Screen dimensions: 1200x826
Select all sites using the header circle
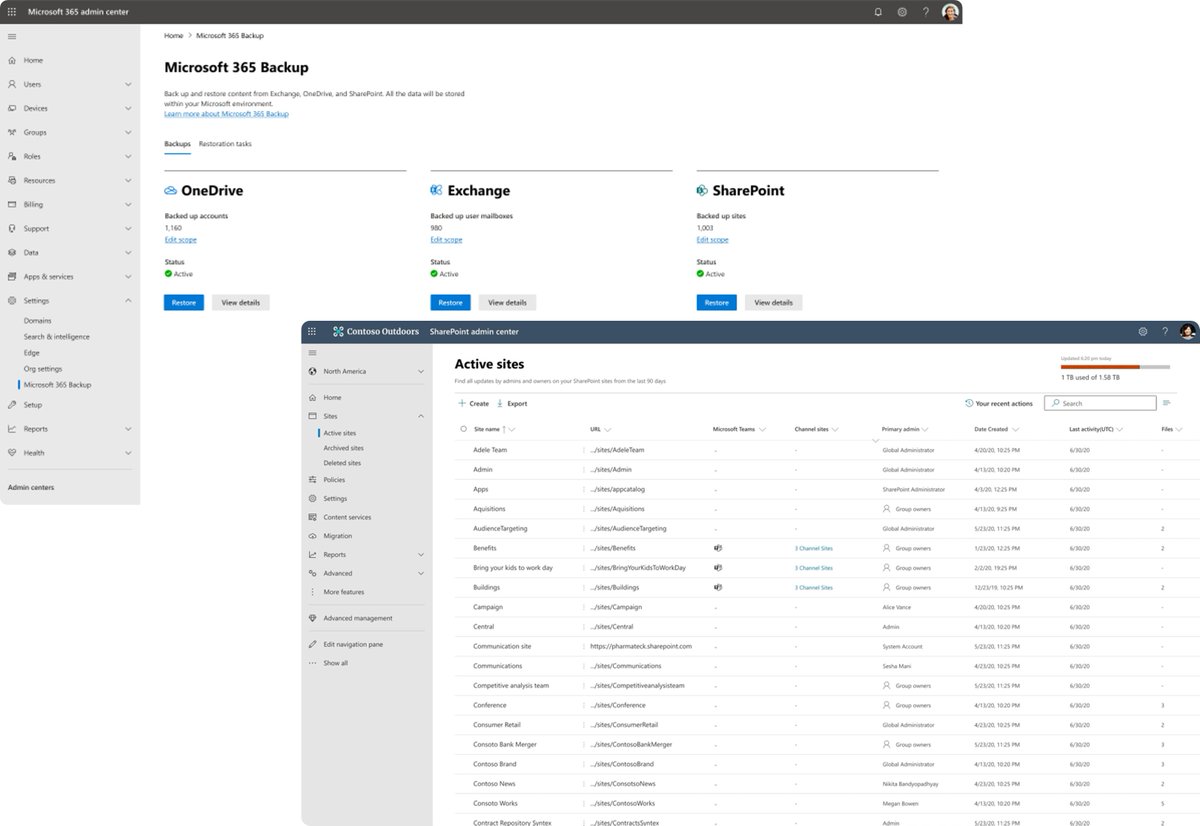click(463, 428)
